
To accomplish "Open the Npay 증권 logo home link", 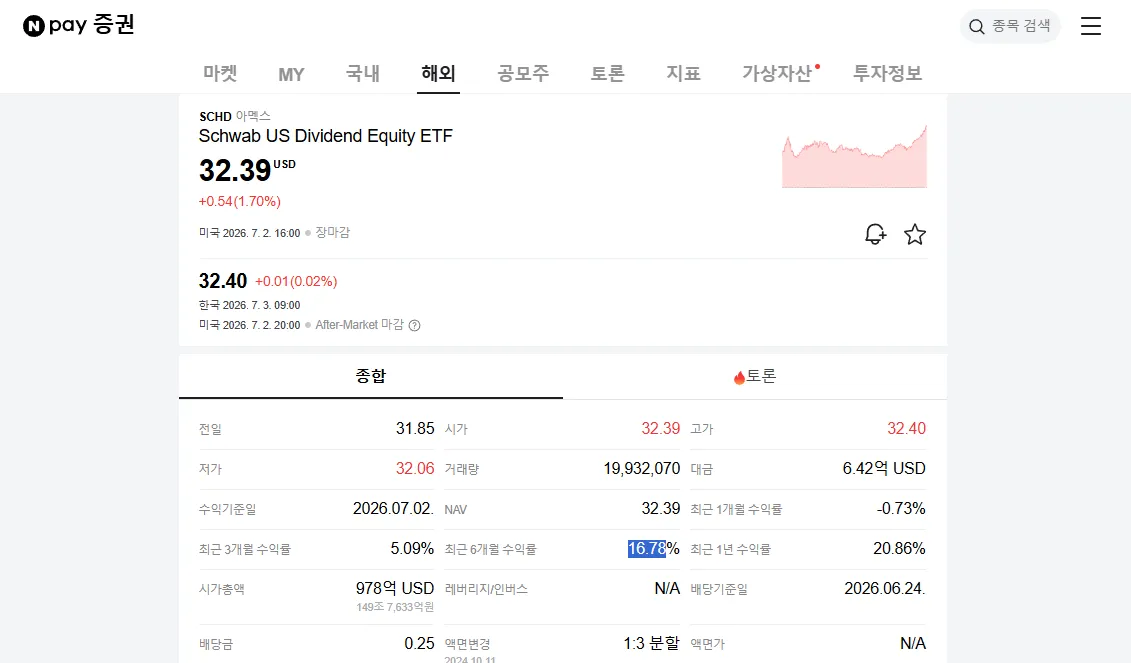I will tap(79, 25).
